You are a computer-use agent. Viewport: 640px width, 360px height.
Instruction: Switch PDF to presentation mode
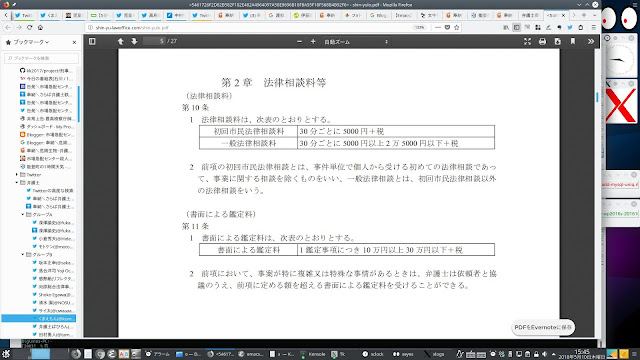[x=527, y=41]
